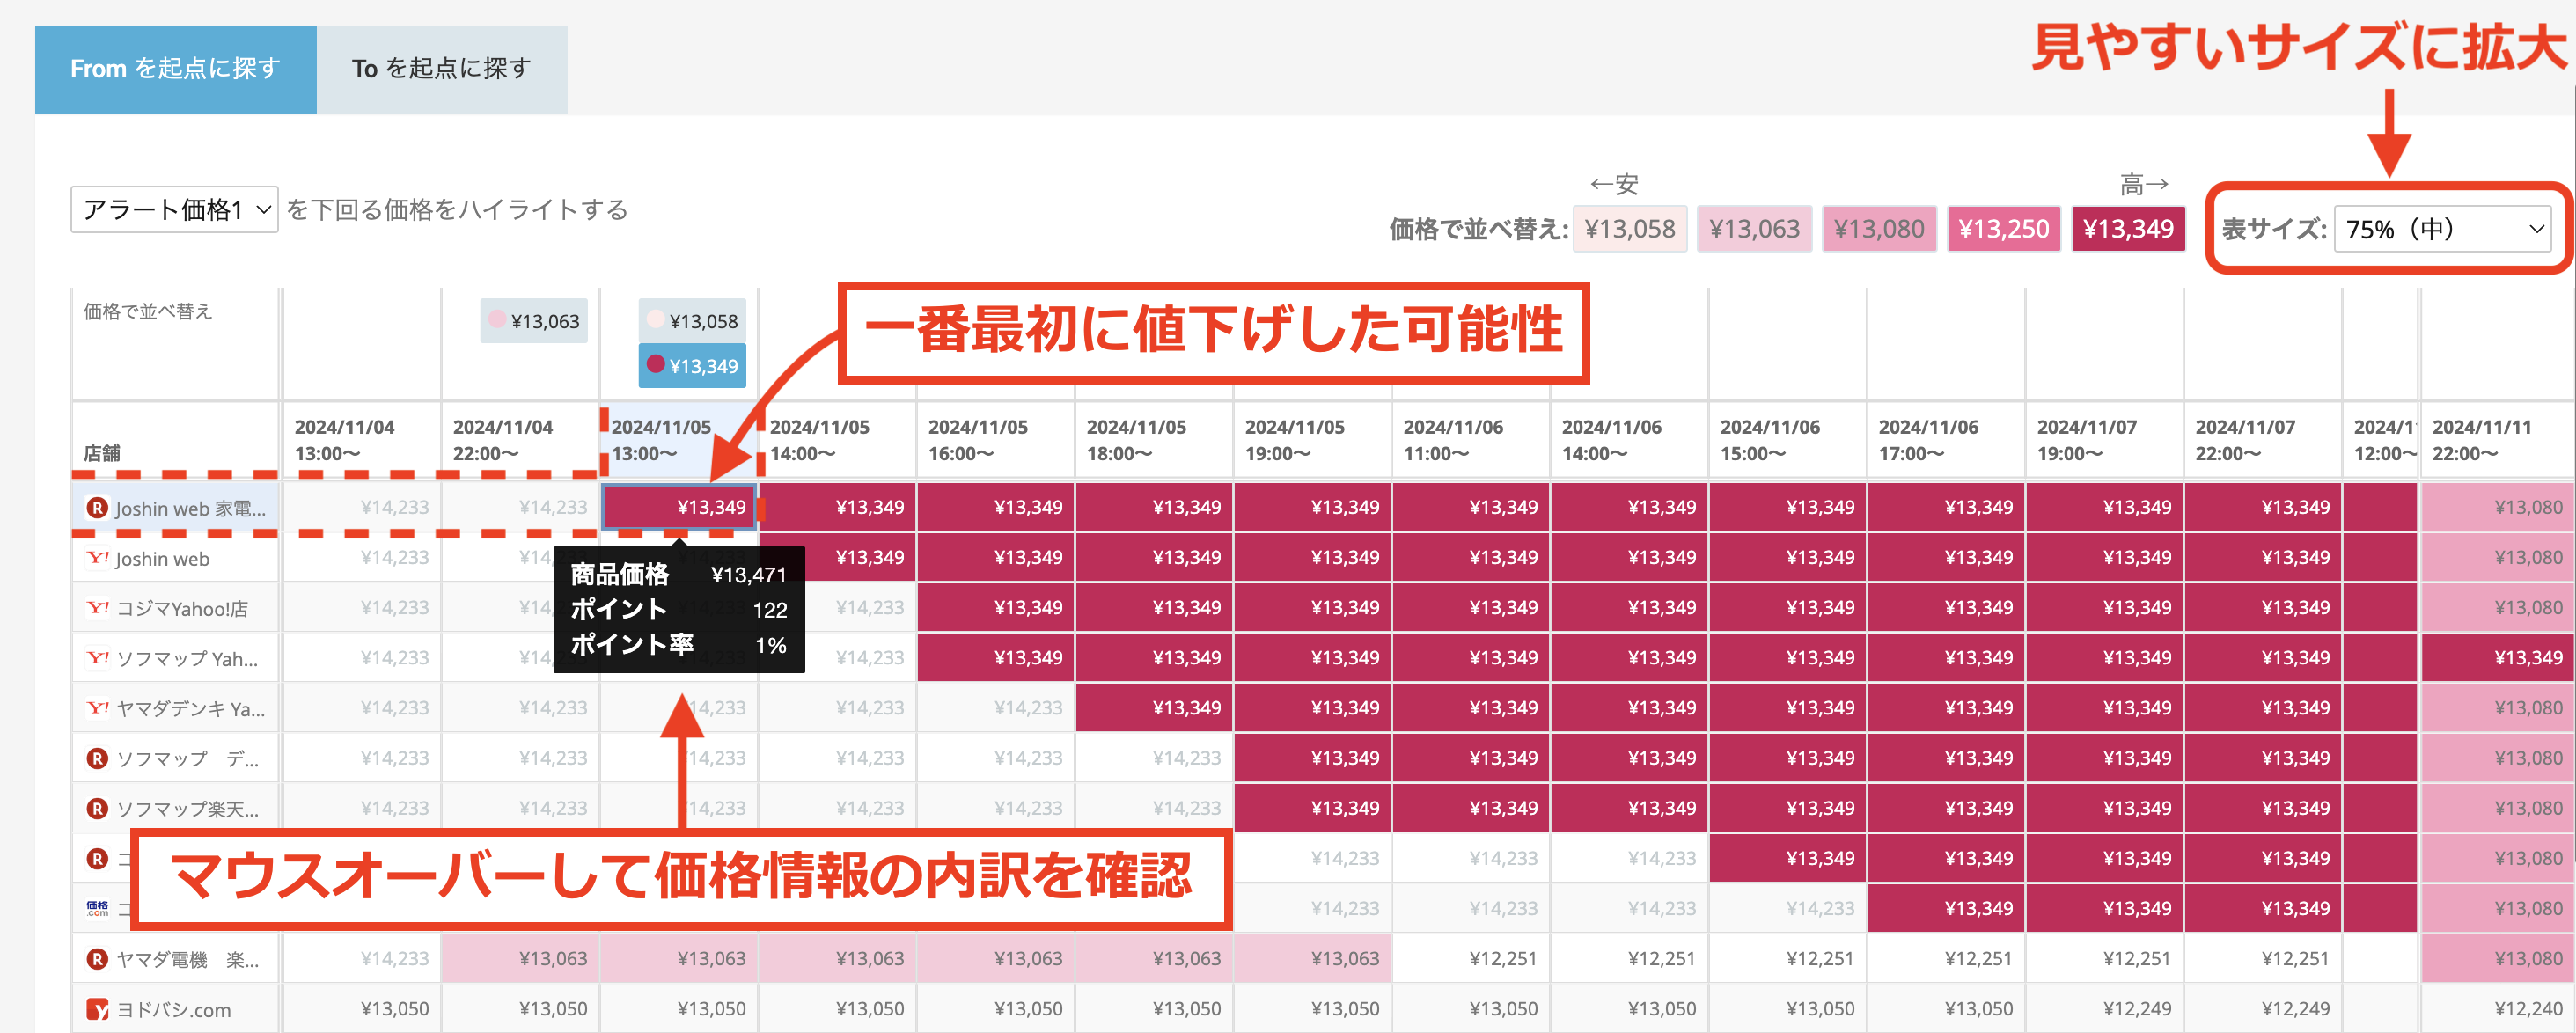Click Yodobashi icon beside ヨドバシ.com
The width and height of the screenshot is (2576, 1033).
[x=97, y=1009]
